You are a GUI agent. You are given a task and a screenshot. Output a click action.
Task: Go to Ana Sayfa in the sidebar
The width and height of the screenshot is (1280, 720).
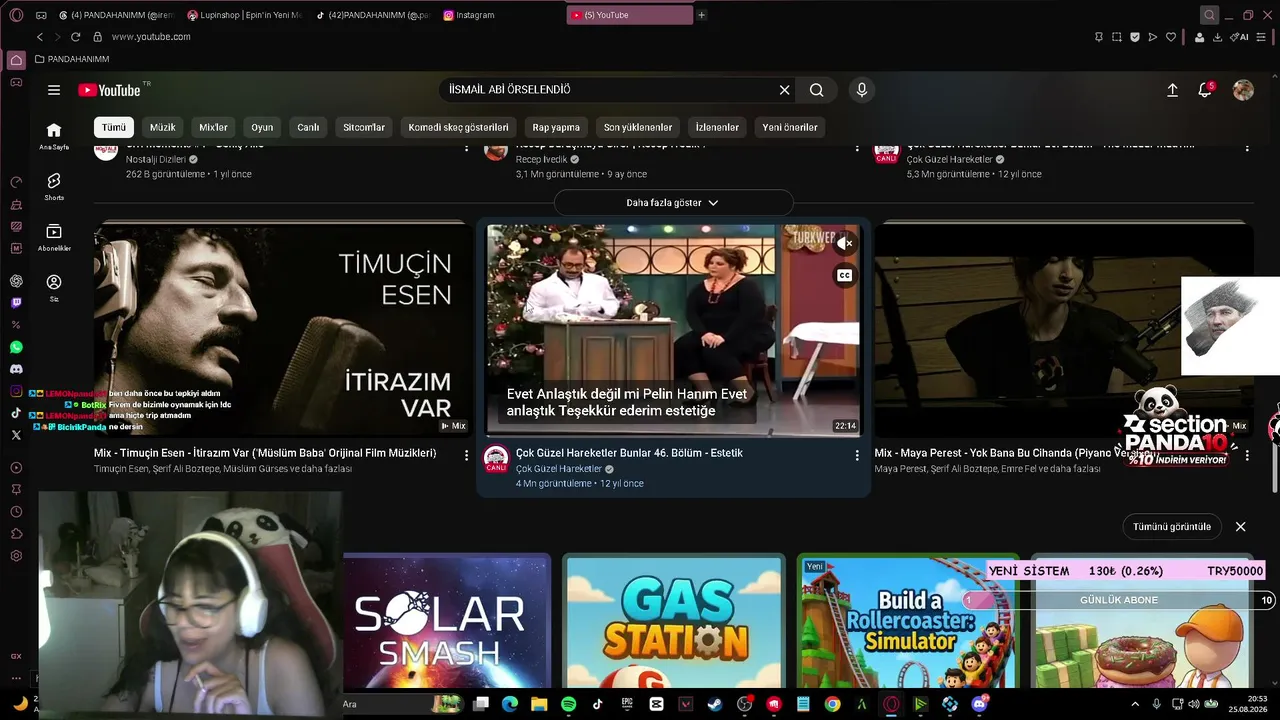point(54,136)
